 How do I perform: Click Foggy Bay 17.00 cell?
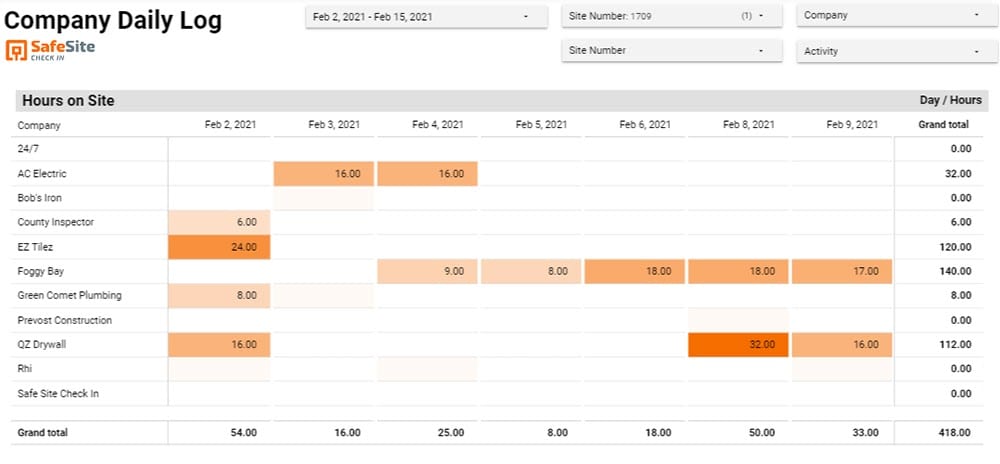coord(842,272)
